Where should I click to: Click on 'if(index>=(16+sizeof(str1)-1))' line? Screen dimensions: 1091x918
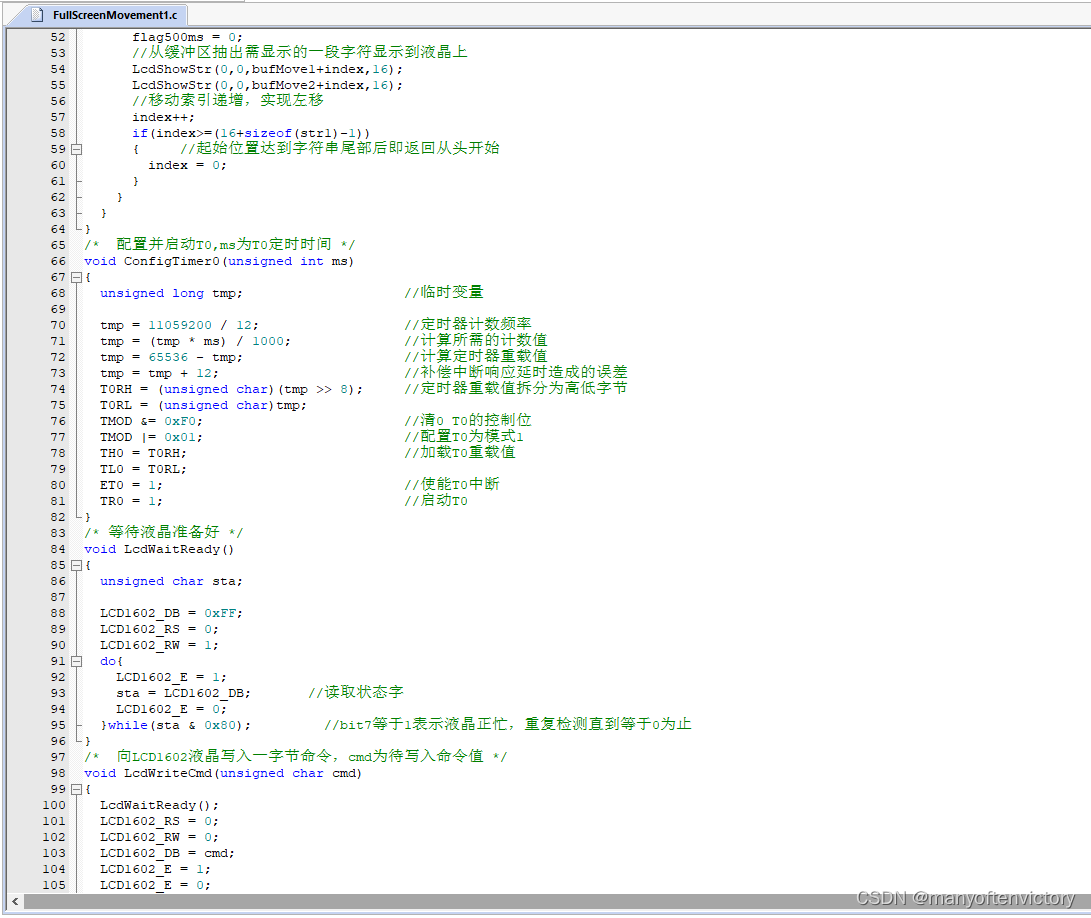point(251,133)
